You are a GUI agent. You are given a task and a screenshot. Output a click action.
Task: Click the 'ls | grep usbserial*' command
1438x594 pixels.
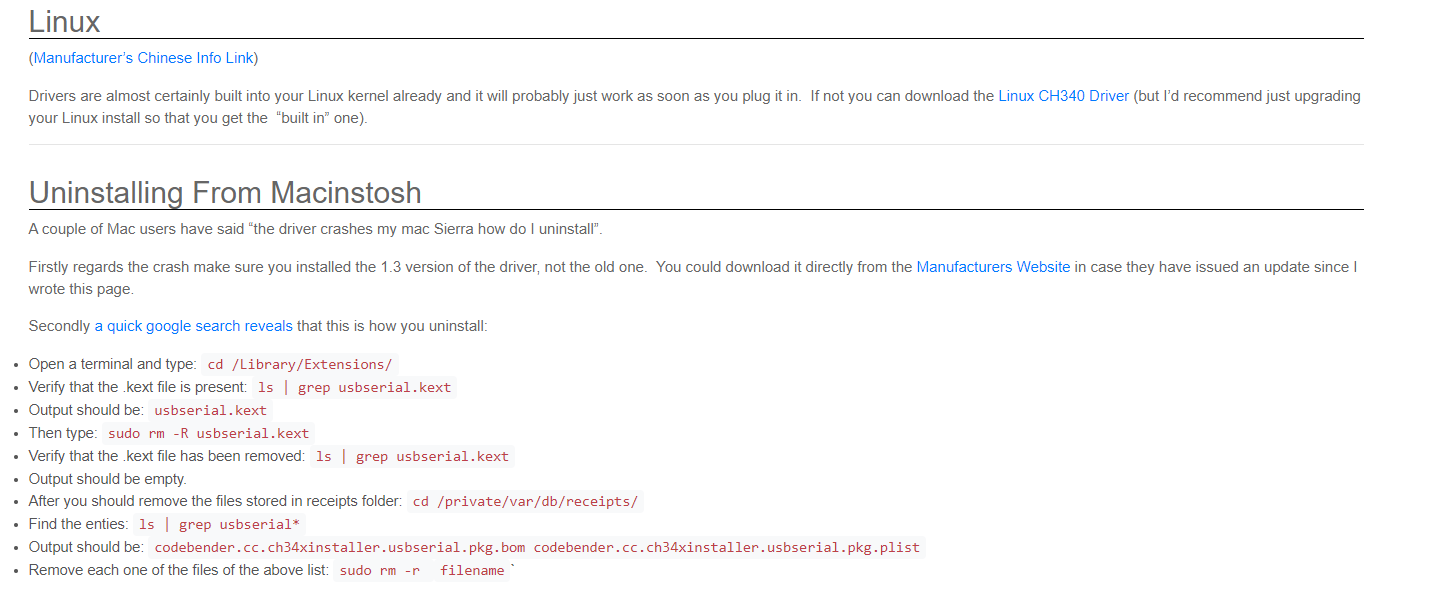coord(219,525)
